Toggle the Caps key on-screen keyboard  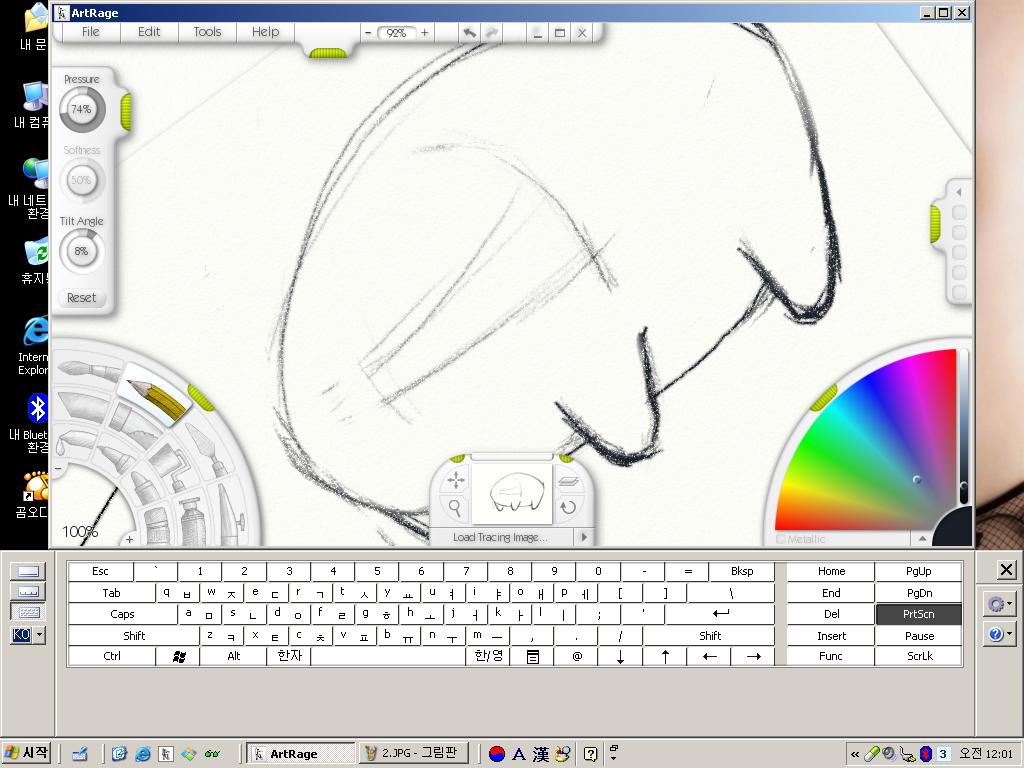122,615
